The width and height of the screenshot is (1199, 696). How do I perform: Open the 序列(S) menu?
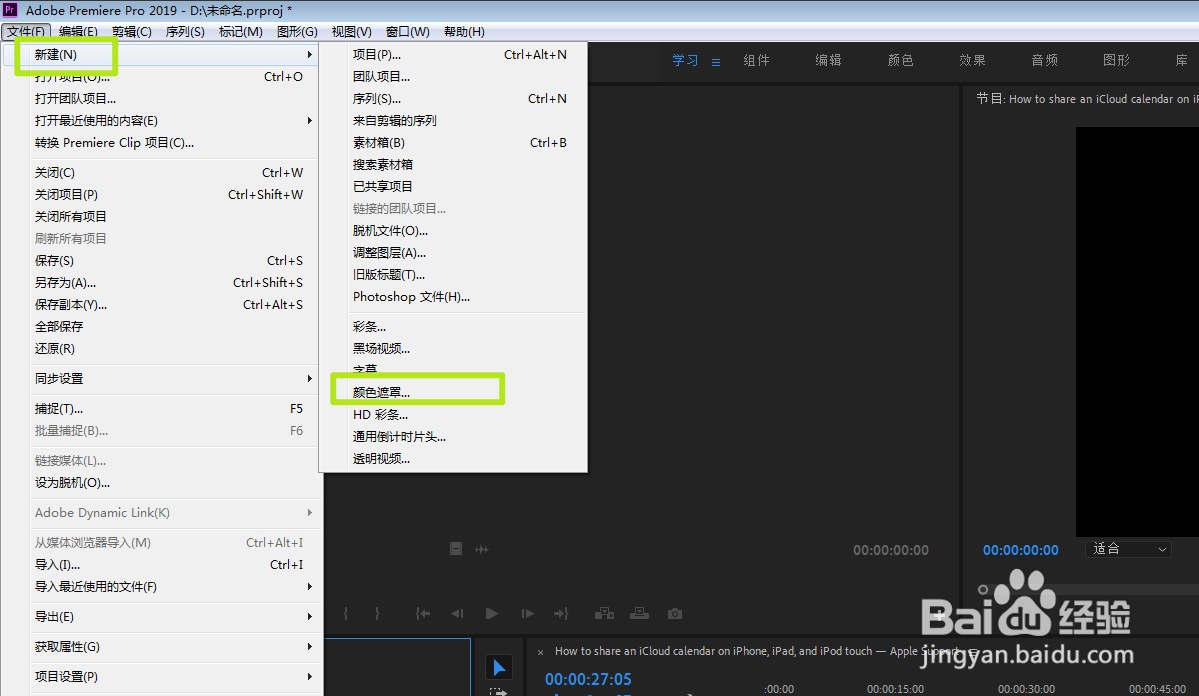click(x=185, y=31)
